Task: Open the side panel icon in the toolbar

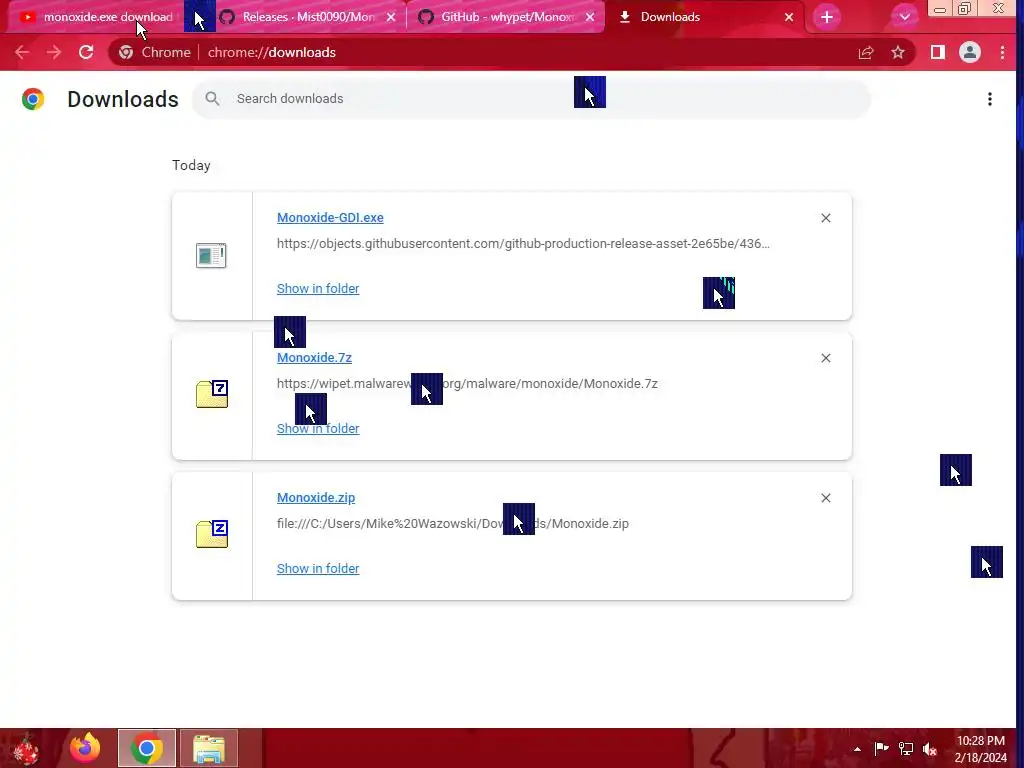Action: pyautogui.click(x=937, y=52)
